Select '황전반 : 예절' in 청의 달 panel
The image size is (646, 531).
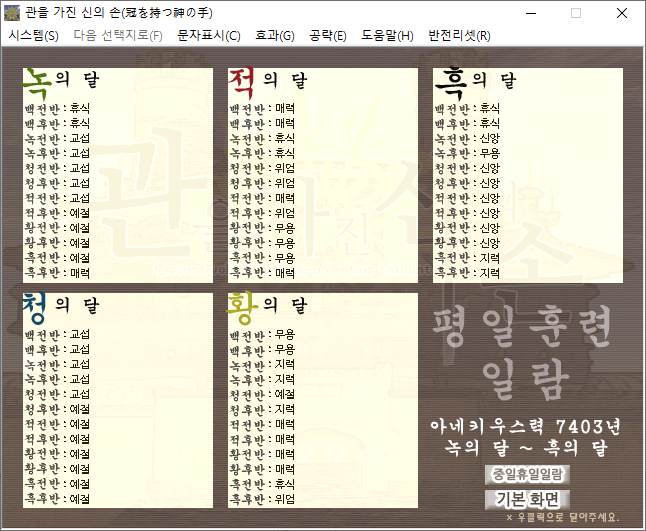[x=57, y=454]
